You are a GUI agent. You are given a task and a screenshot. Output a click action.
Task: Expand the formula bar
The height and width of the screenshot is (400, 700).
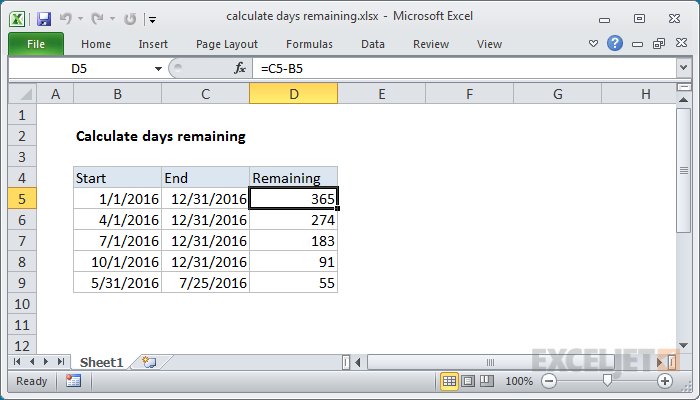pos(684,68)
